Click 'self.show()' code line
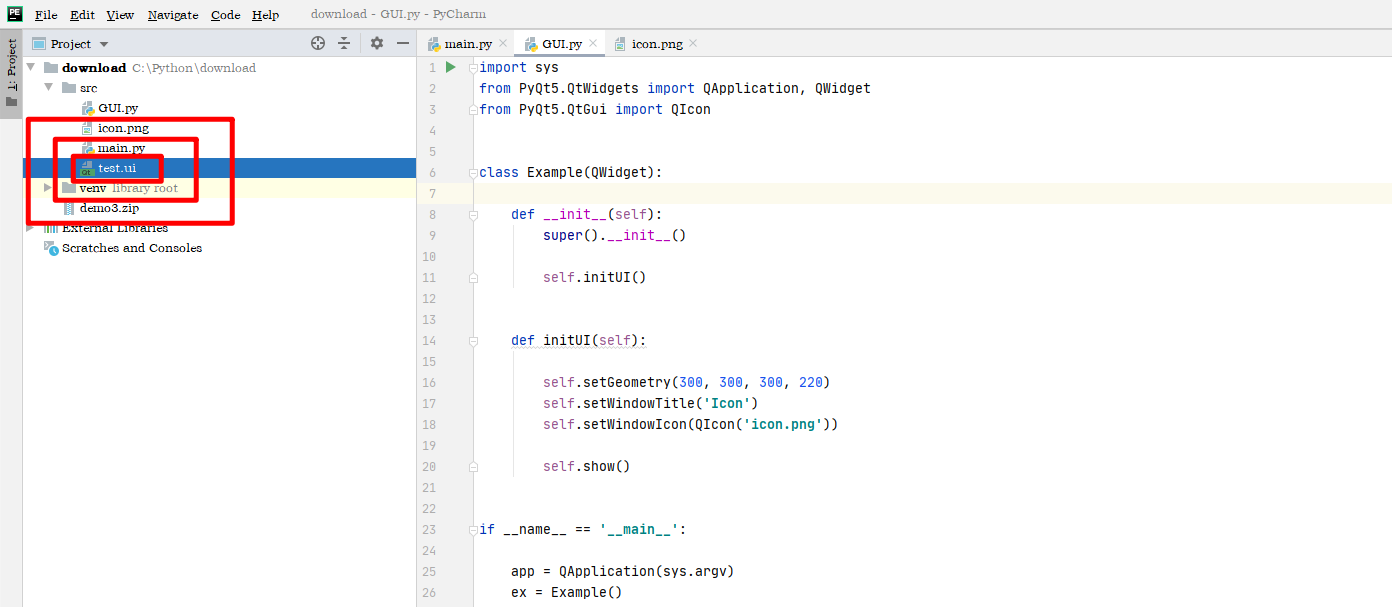The width and height of the screenshot is (1392, 607). [x=587, y=466]
